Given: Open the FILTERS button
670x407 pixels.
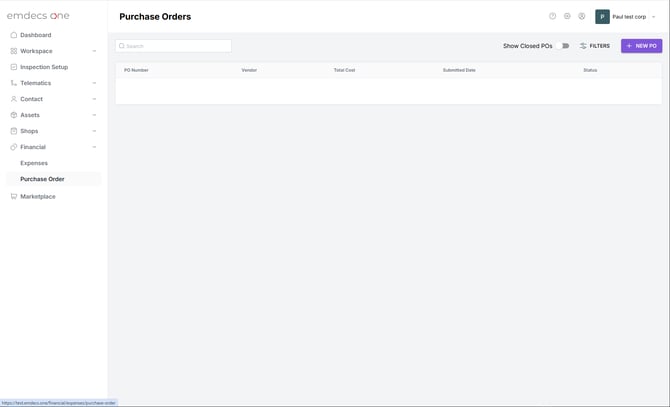Looking at the screenshot, I should click(595, 46).
